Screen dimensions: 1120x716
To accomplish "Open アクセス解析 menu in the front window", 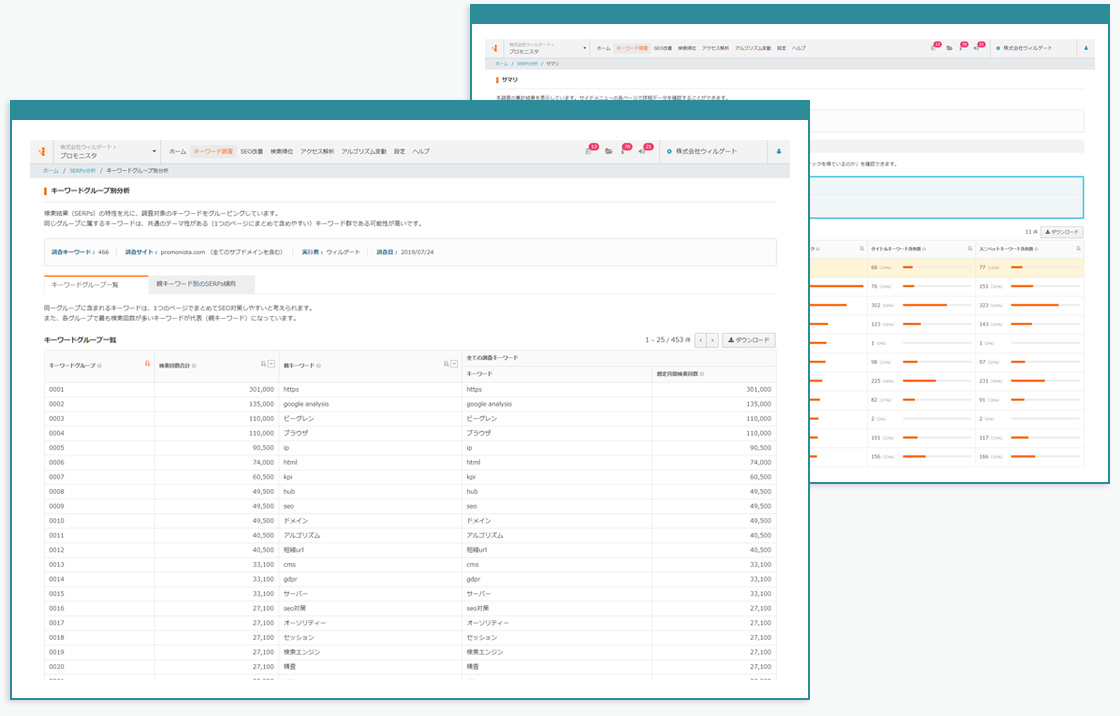I will [317, 151].
